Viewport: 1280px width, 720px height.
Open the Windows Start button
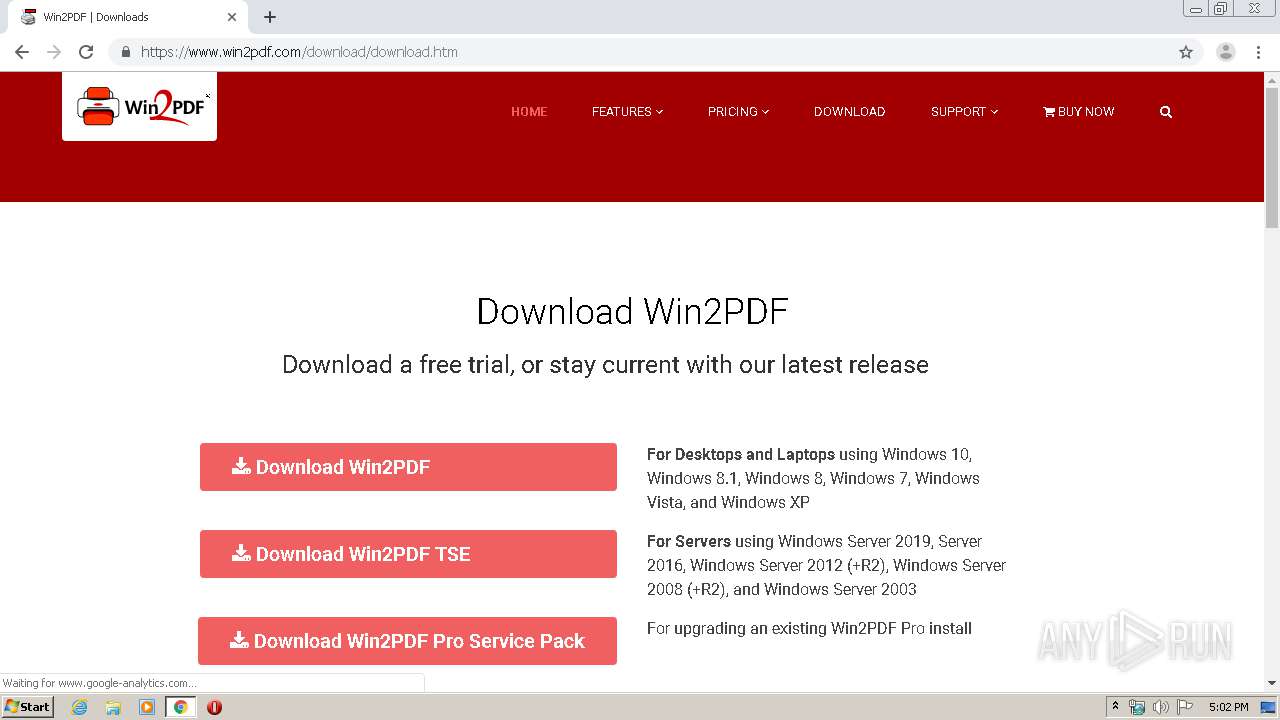point(28,707)
